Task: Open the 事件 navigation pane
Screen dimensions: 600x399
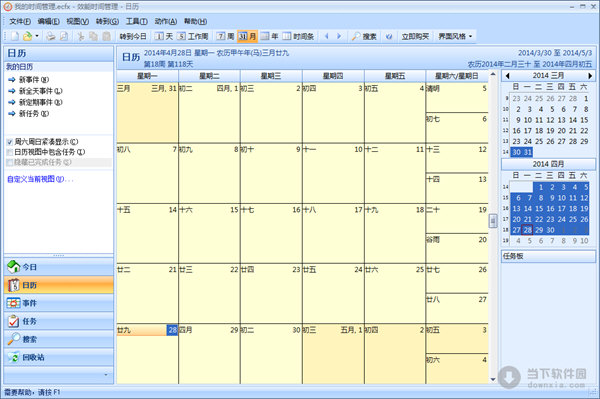Action: coord(59,303)
